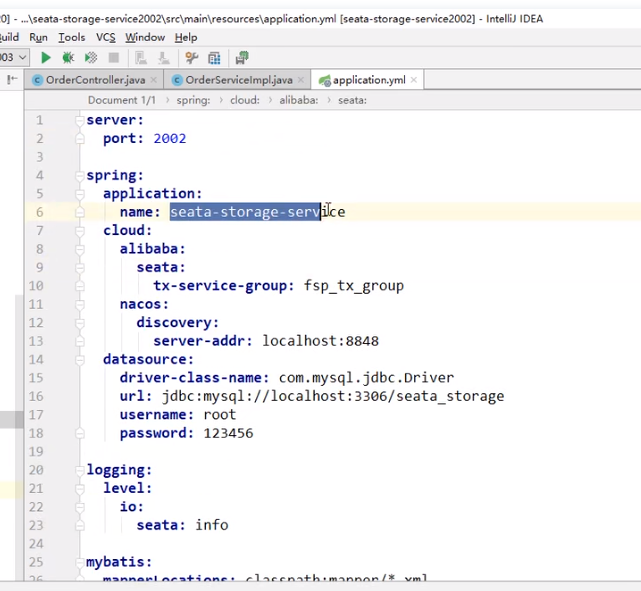This screenshot has width=641, height=591.
Task: Click the class icon on OrderController.java tab
Action: tap(37, 80)
